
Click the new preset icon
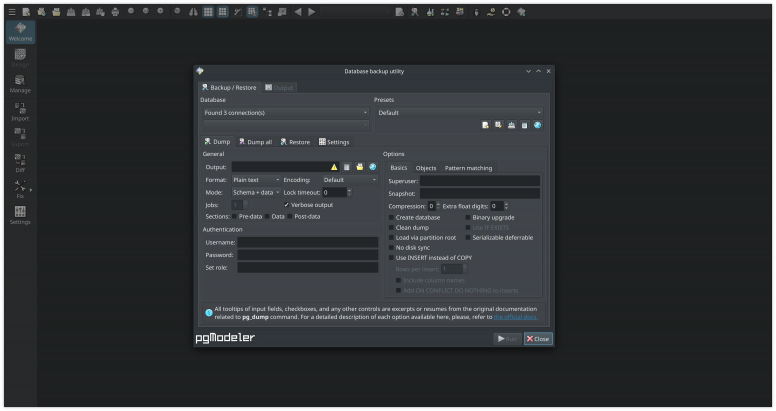[x=485, y=125]
